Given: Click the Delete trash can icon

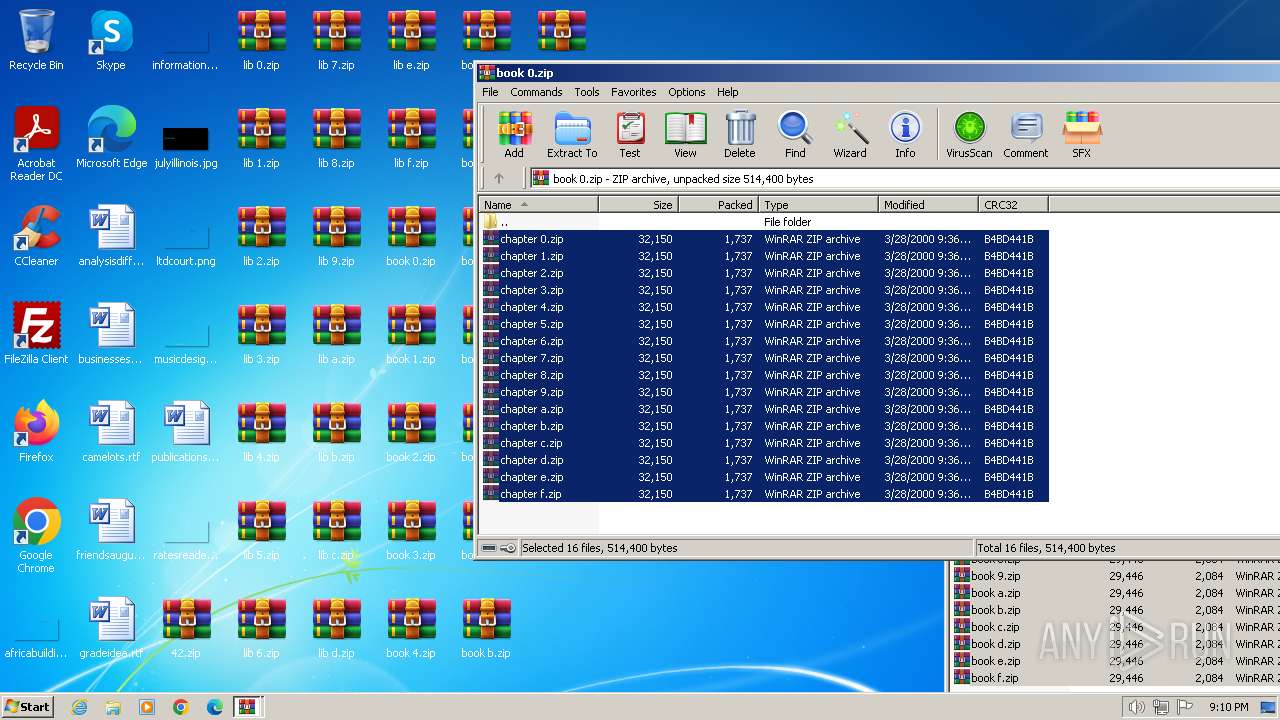Looking at the screenshot, I should (740, 135).
